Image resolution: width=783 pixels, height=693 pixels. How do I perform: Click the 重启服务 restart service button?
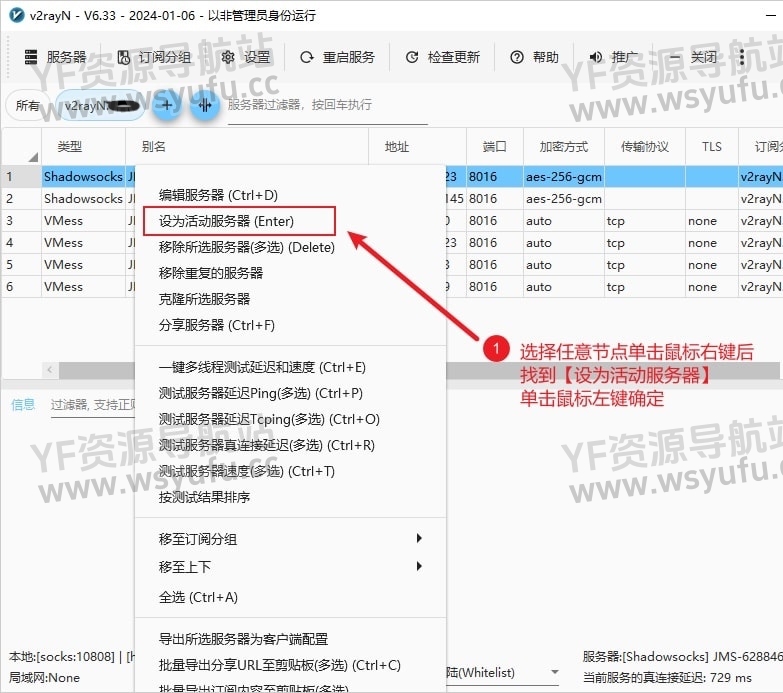337,57
